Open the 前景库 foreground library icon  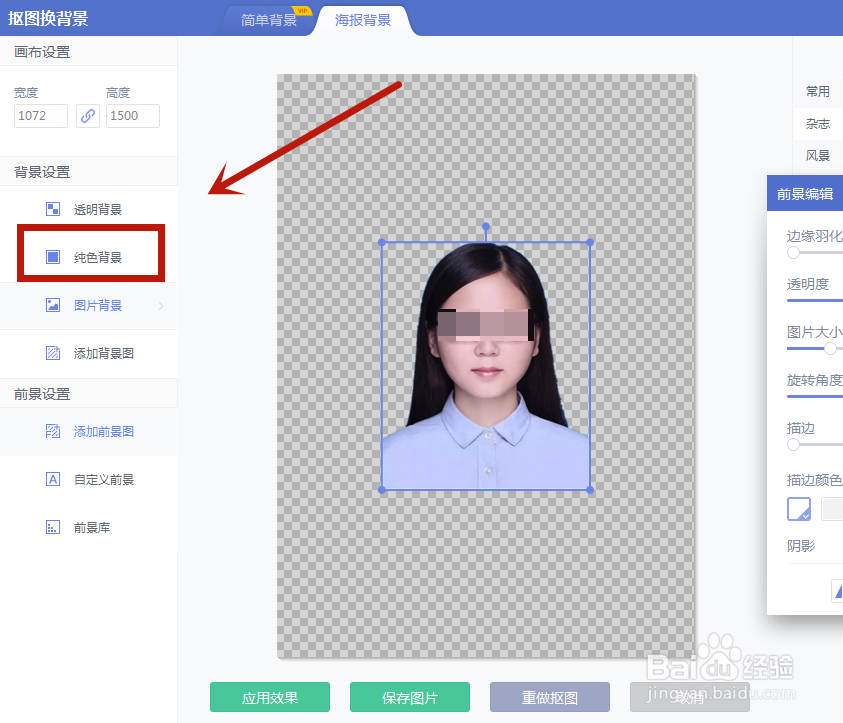(53, 526)
